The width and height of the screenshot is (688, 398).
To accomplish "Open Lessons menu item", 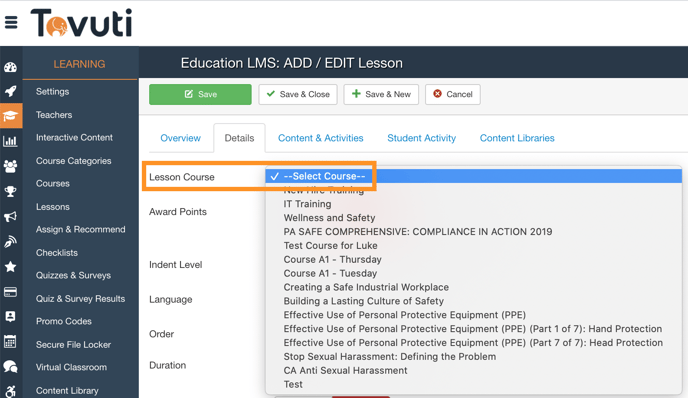I will point(53,207).
